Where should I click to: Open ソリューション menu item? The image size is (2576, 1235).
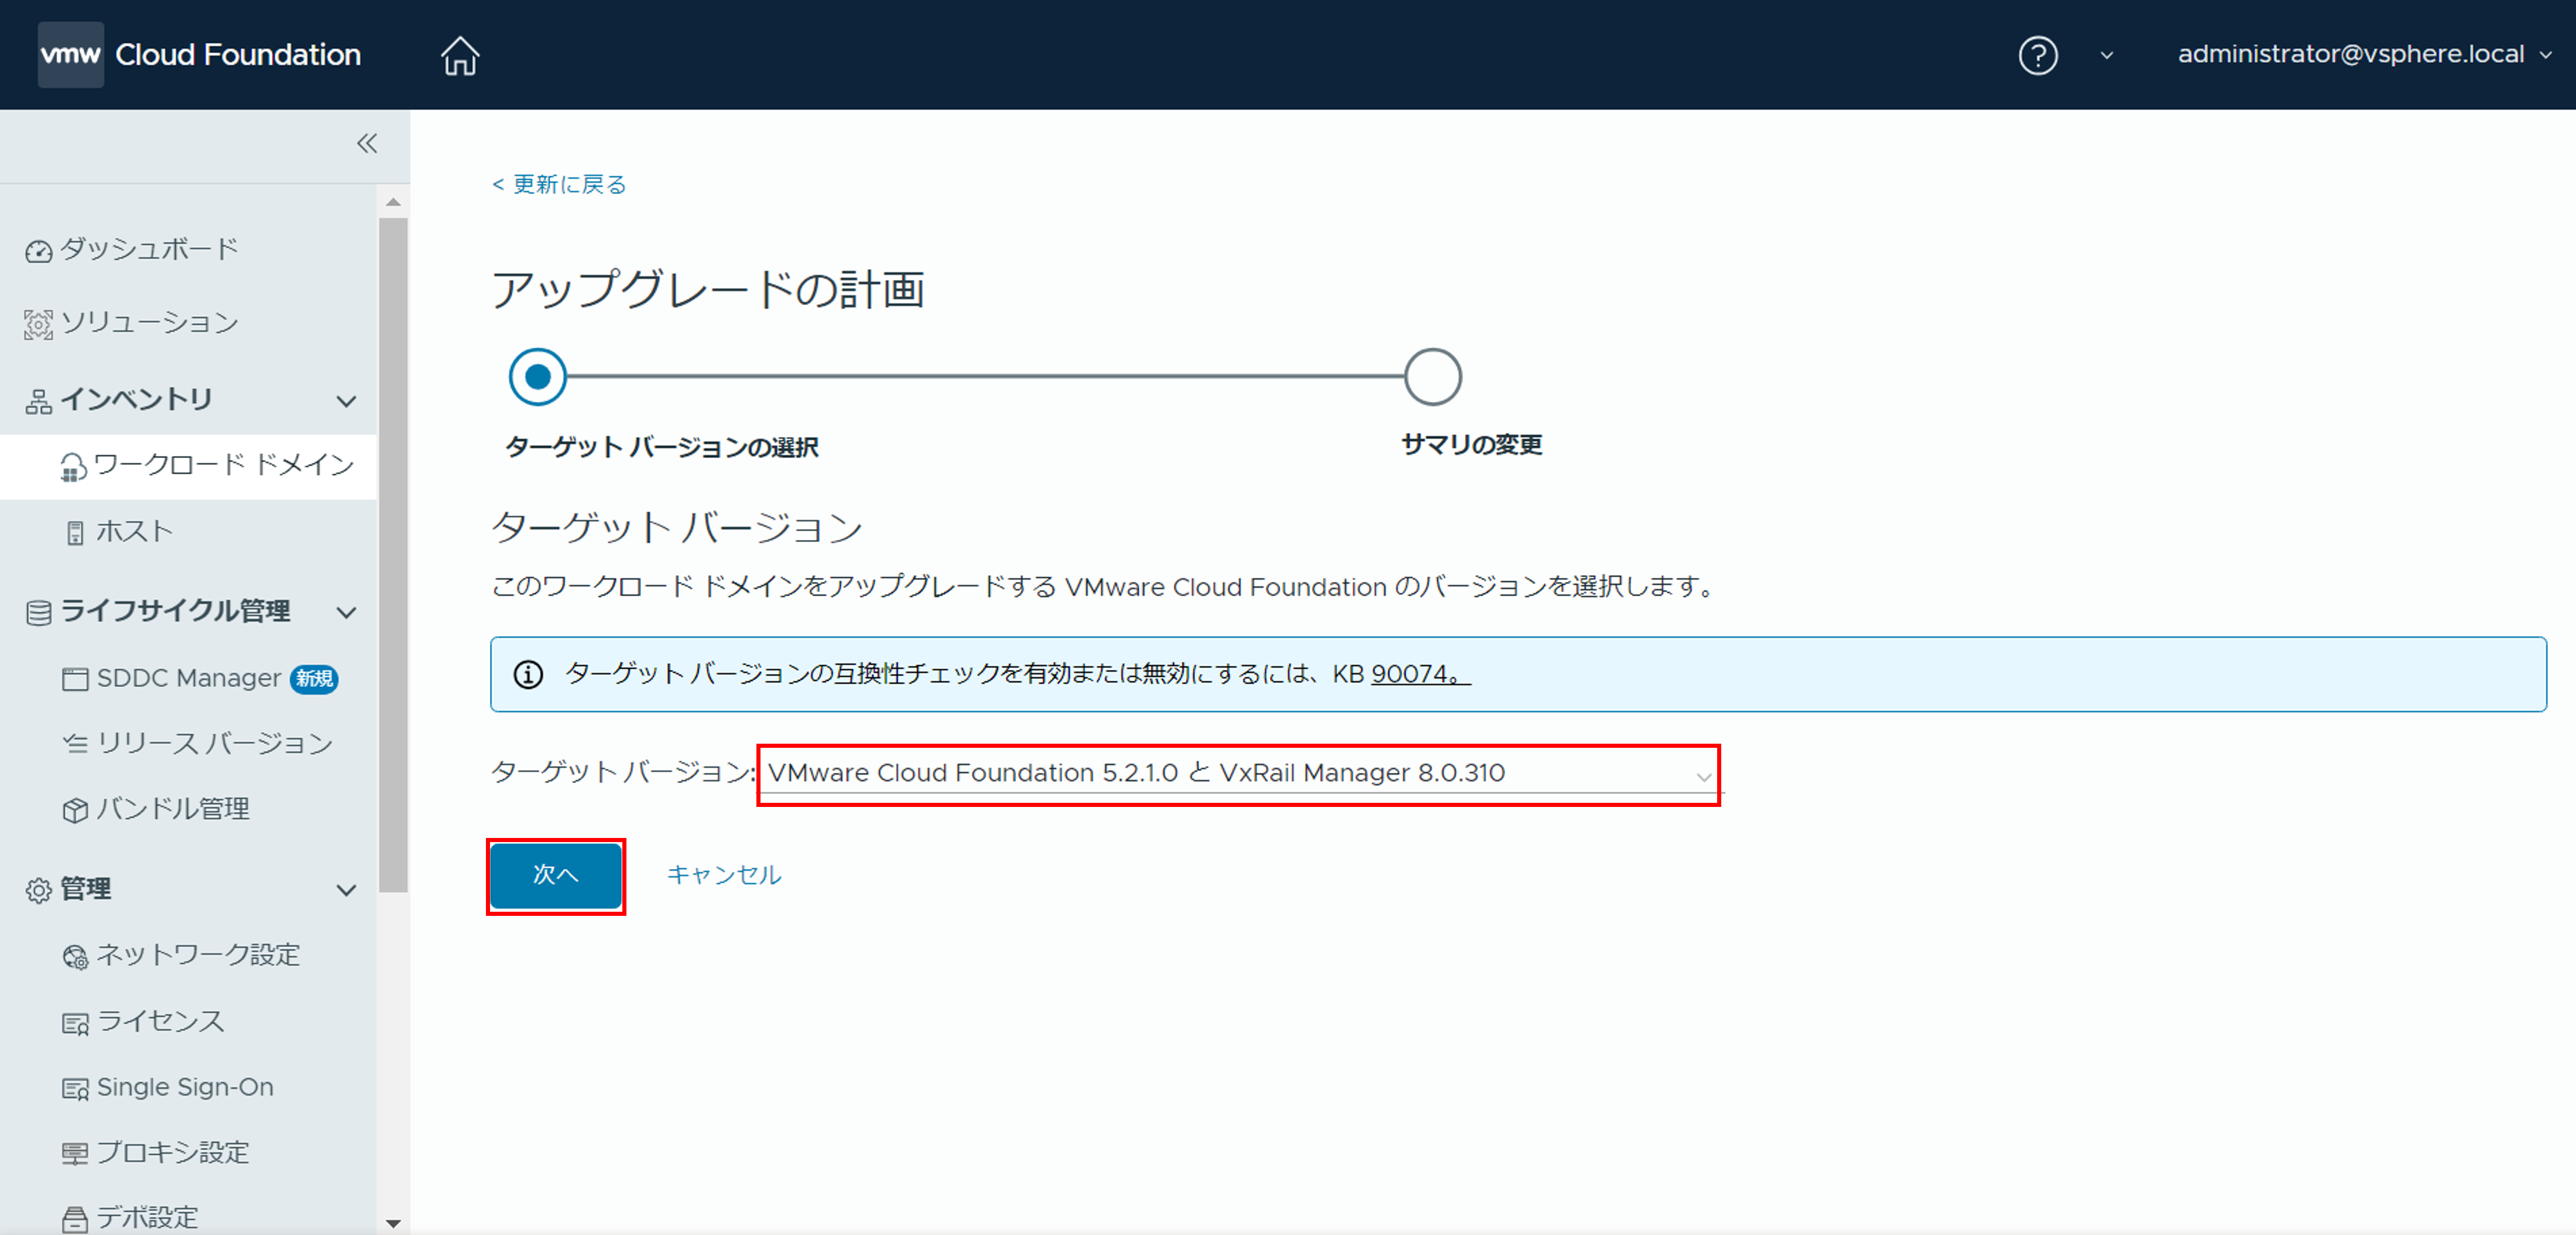(150, 322)
